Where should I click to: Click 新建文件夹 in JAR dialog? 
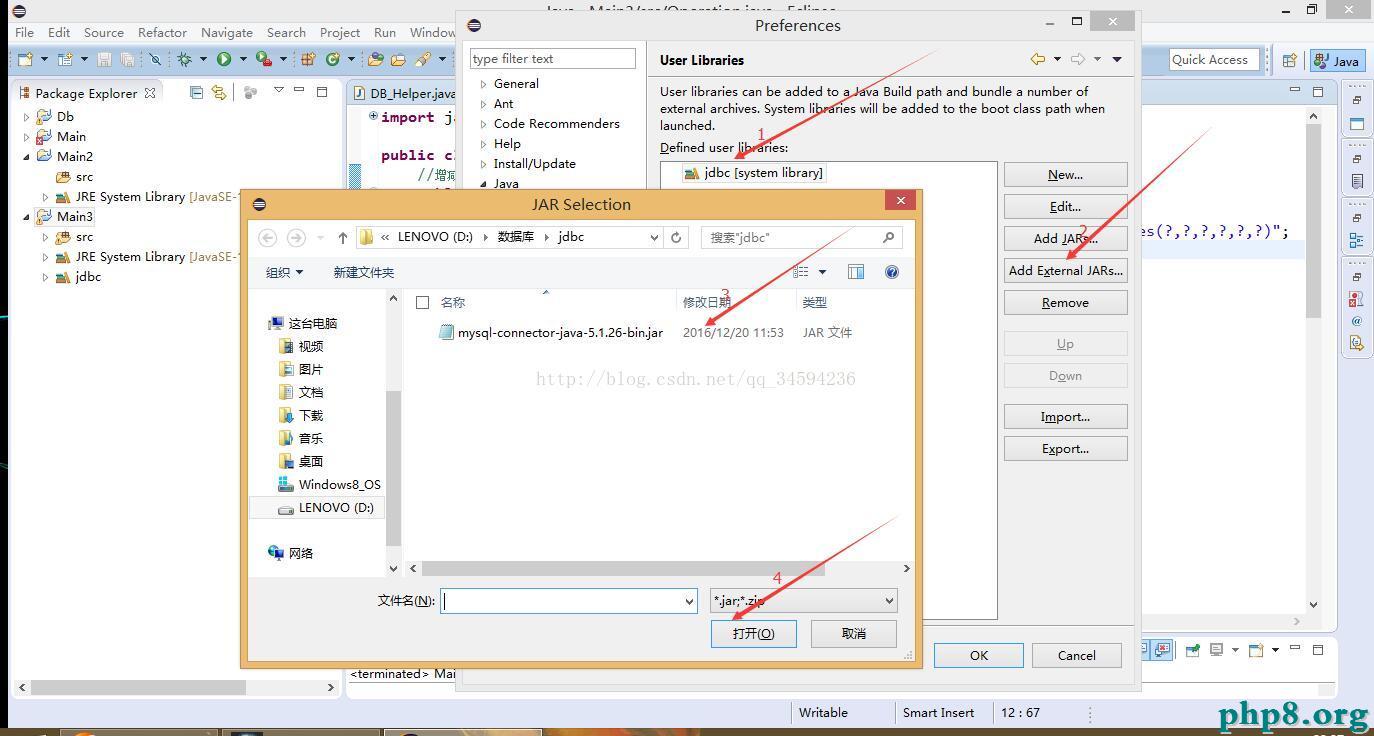coord(363,272)
